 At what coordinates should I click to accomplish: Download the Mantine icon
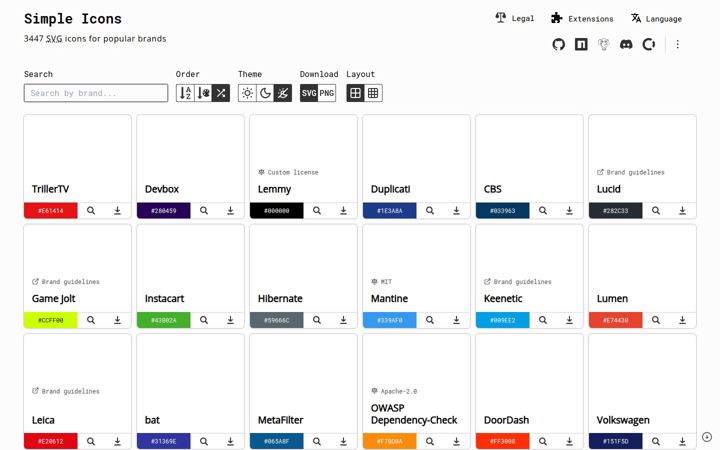[x=456, y=320]
